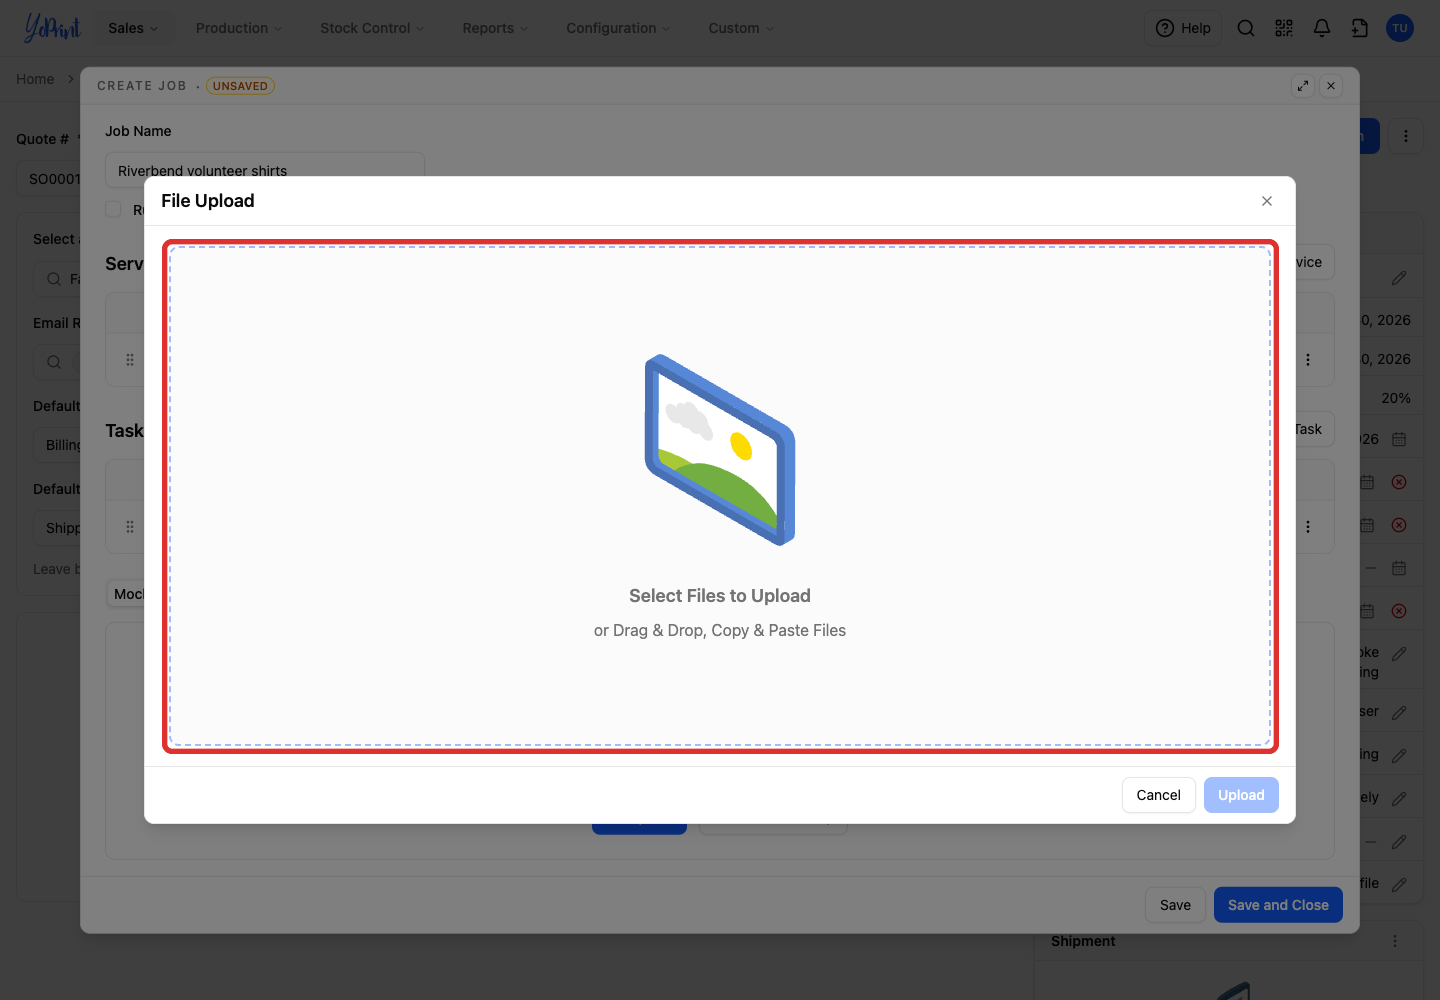Open the global search icon in top bar
Screen dimensions: 1440x1000
point(1246,28)
